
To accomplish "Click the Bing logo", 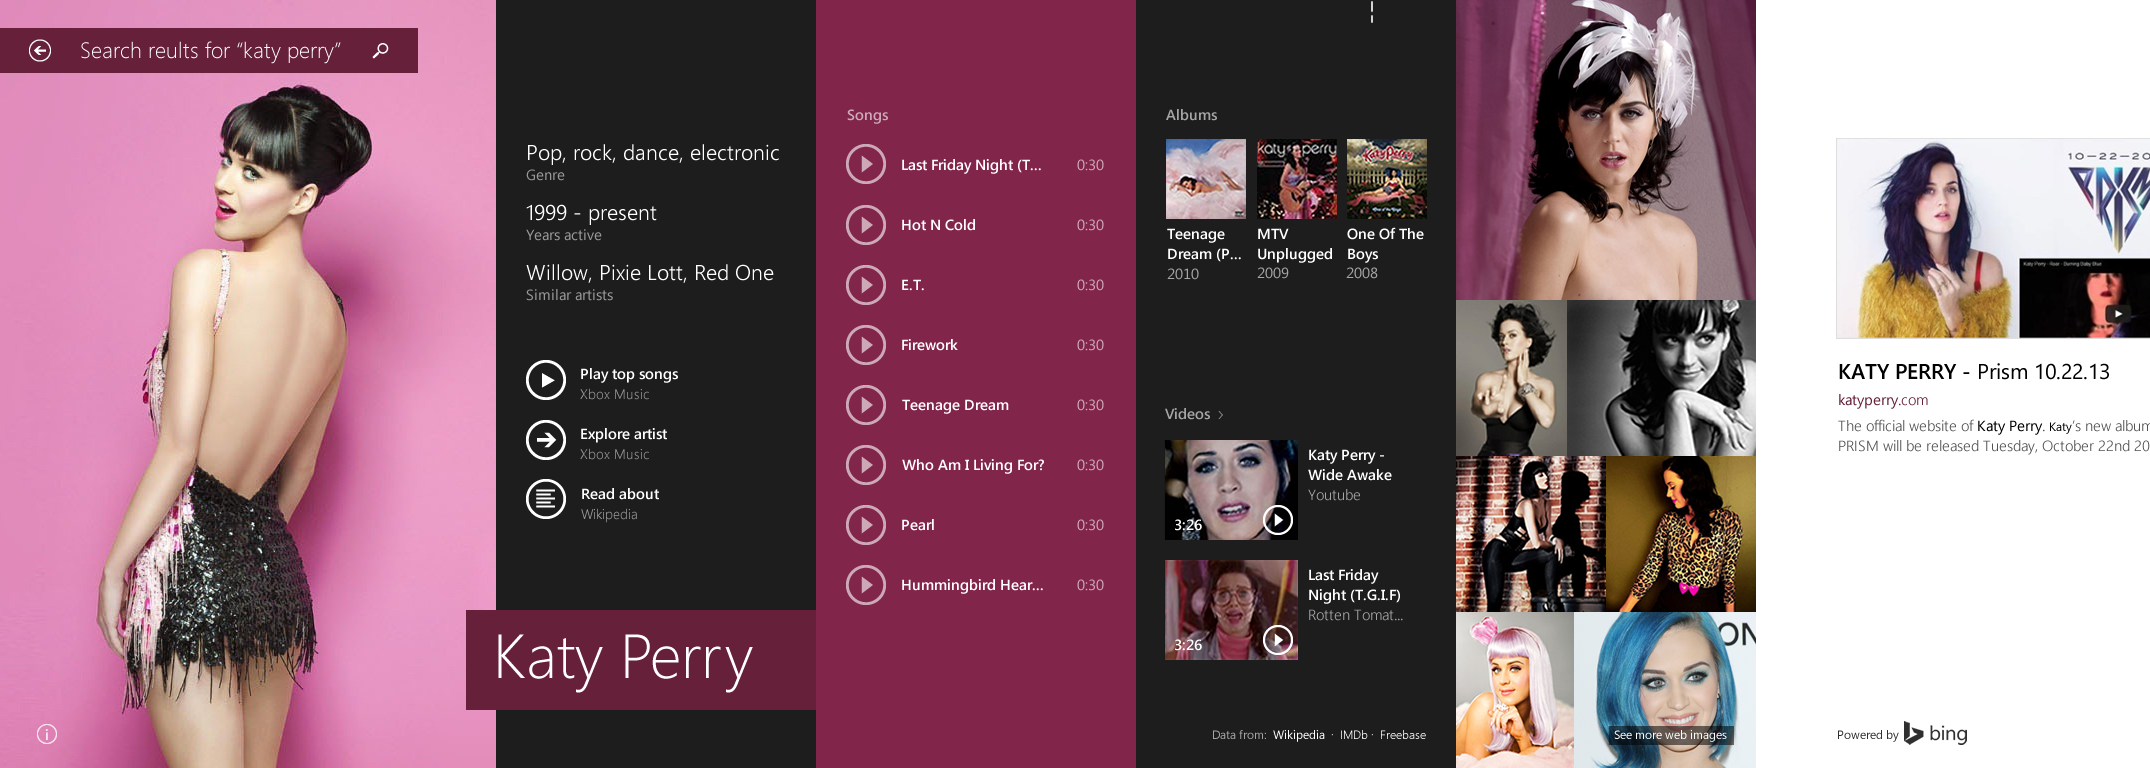I will point(1935,733).
